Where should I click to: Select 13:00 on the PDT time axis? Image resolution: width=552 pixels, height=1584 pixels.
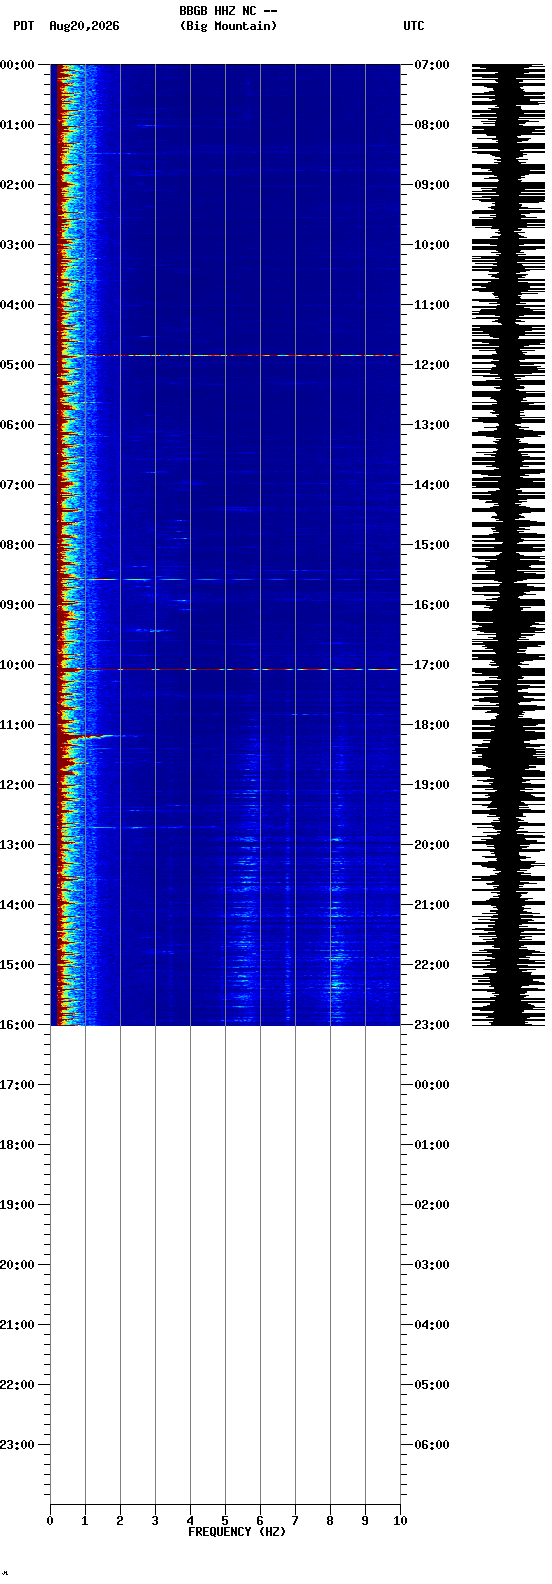(x=17, y=845)
